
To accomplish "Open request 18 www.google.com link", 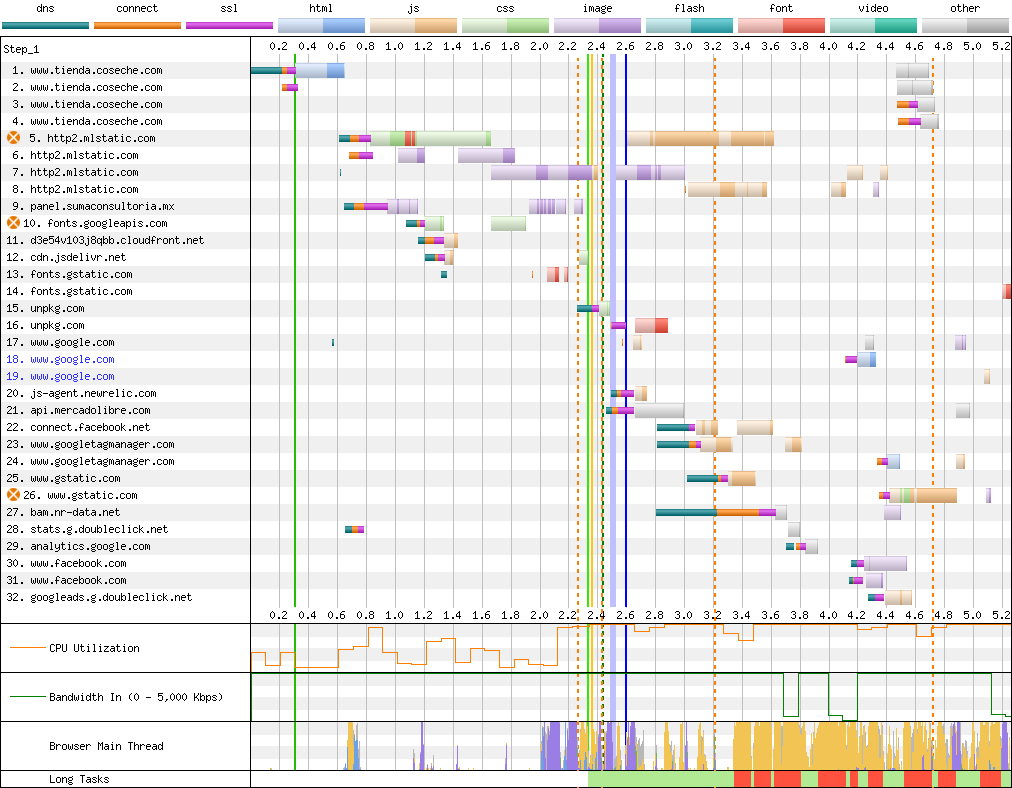I will coord(72,359).
